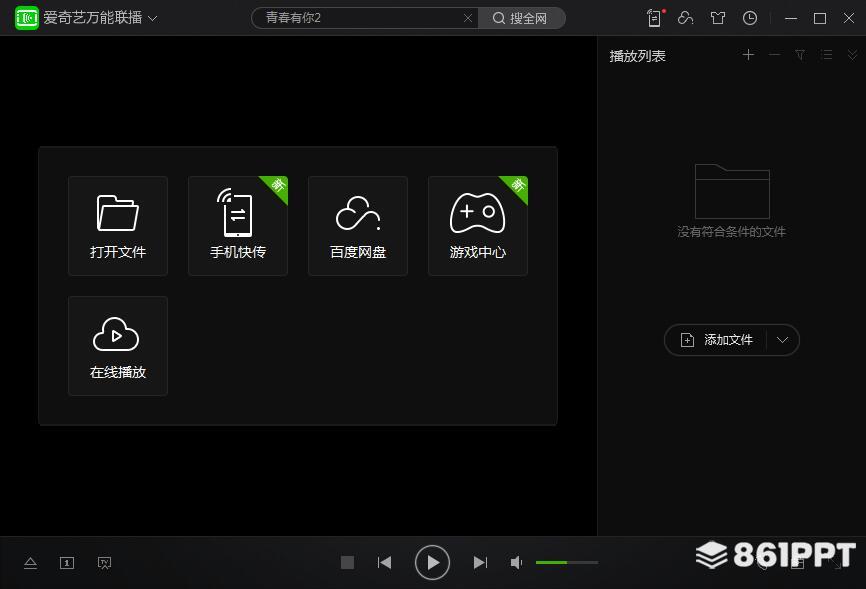This screenshot has width=866, height=589.
Task: Open the 在线播放 tile
Action: 118,346
